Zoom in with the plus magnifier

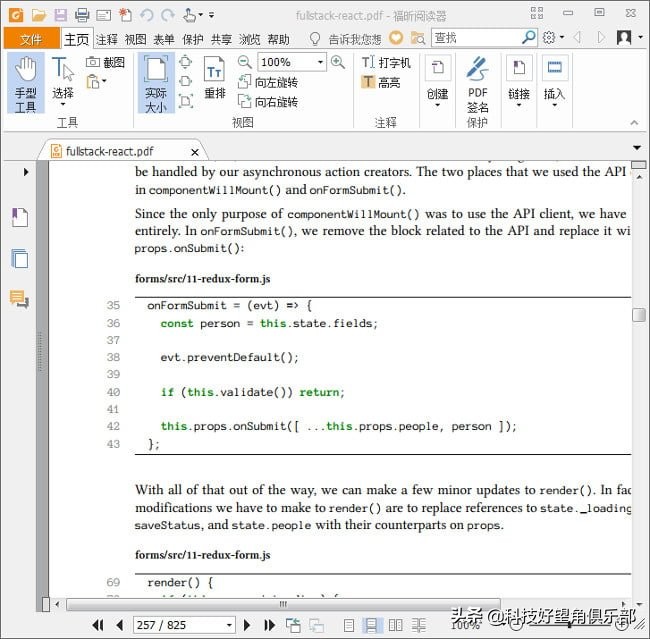pos(338,62)
